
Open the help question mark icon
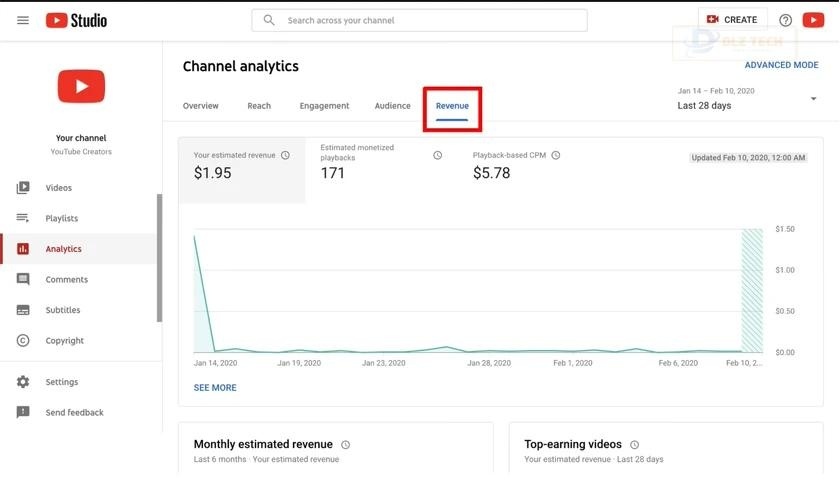click(785, 20)
